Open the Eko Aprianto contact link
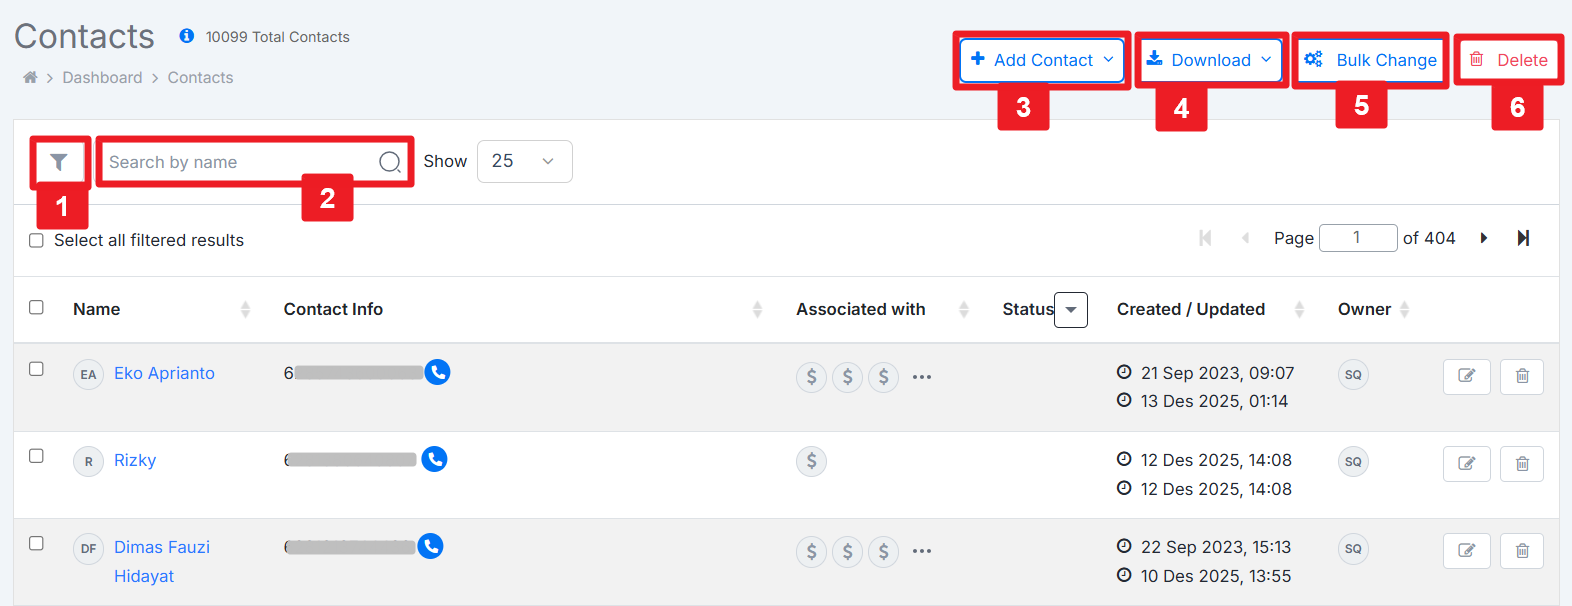 pos(164,373)
